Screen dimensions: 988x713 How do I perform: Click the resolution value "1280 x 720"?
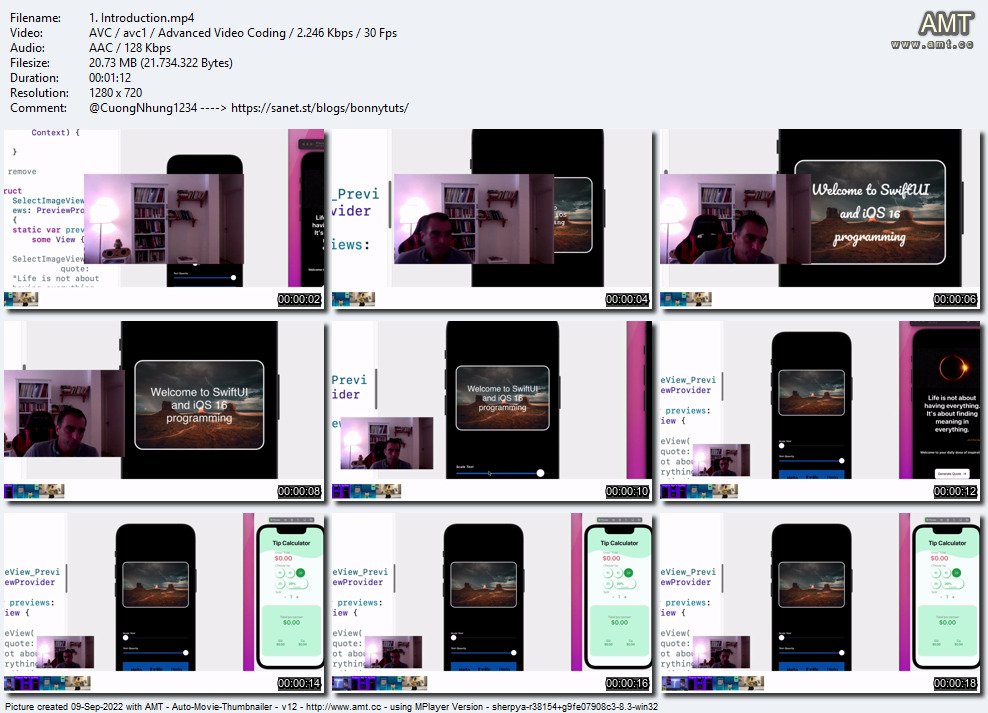coord(115,93)
